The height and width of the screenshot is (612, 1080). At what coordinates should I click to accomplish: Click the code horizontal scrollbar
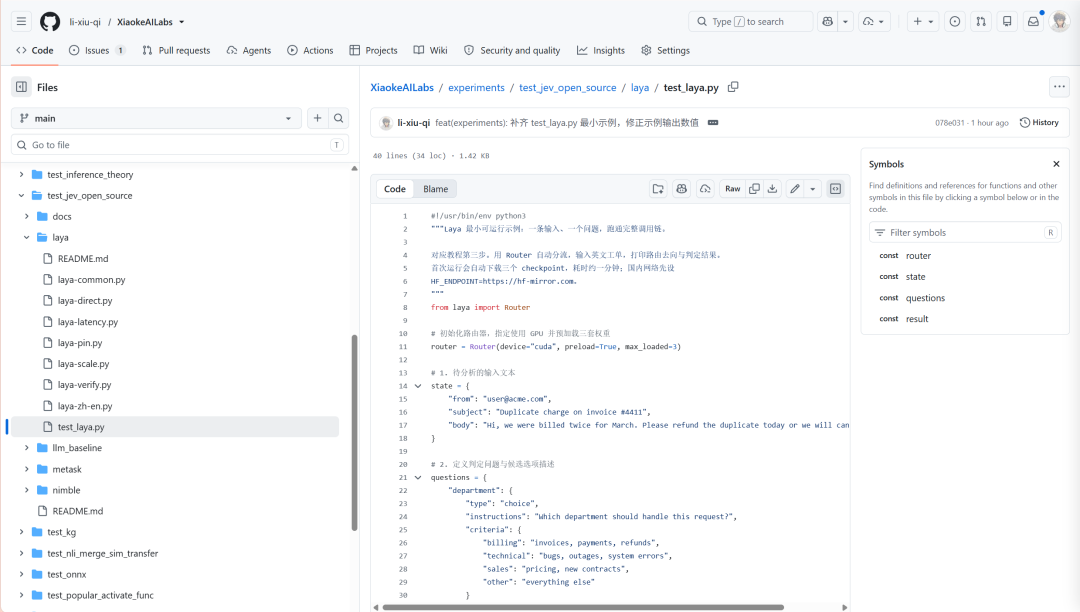pos(583,607)
